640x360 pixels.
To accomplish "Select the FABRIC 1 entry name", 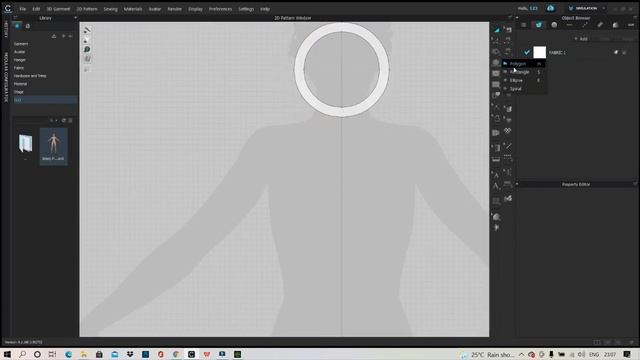I will (x=557, y=53).
